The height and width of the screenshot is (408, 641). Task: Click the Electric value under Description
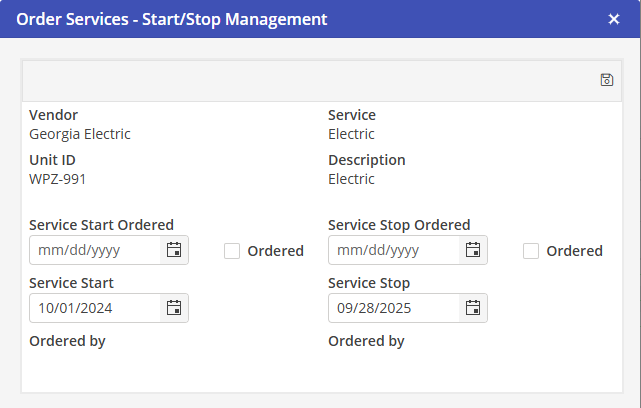351,179
